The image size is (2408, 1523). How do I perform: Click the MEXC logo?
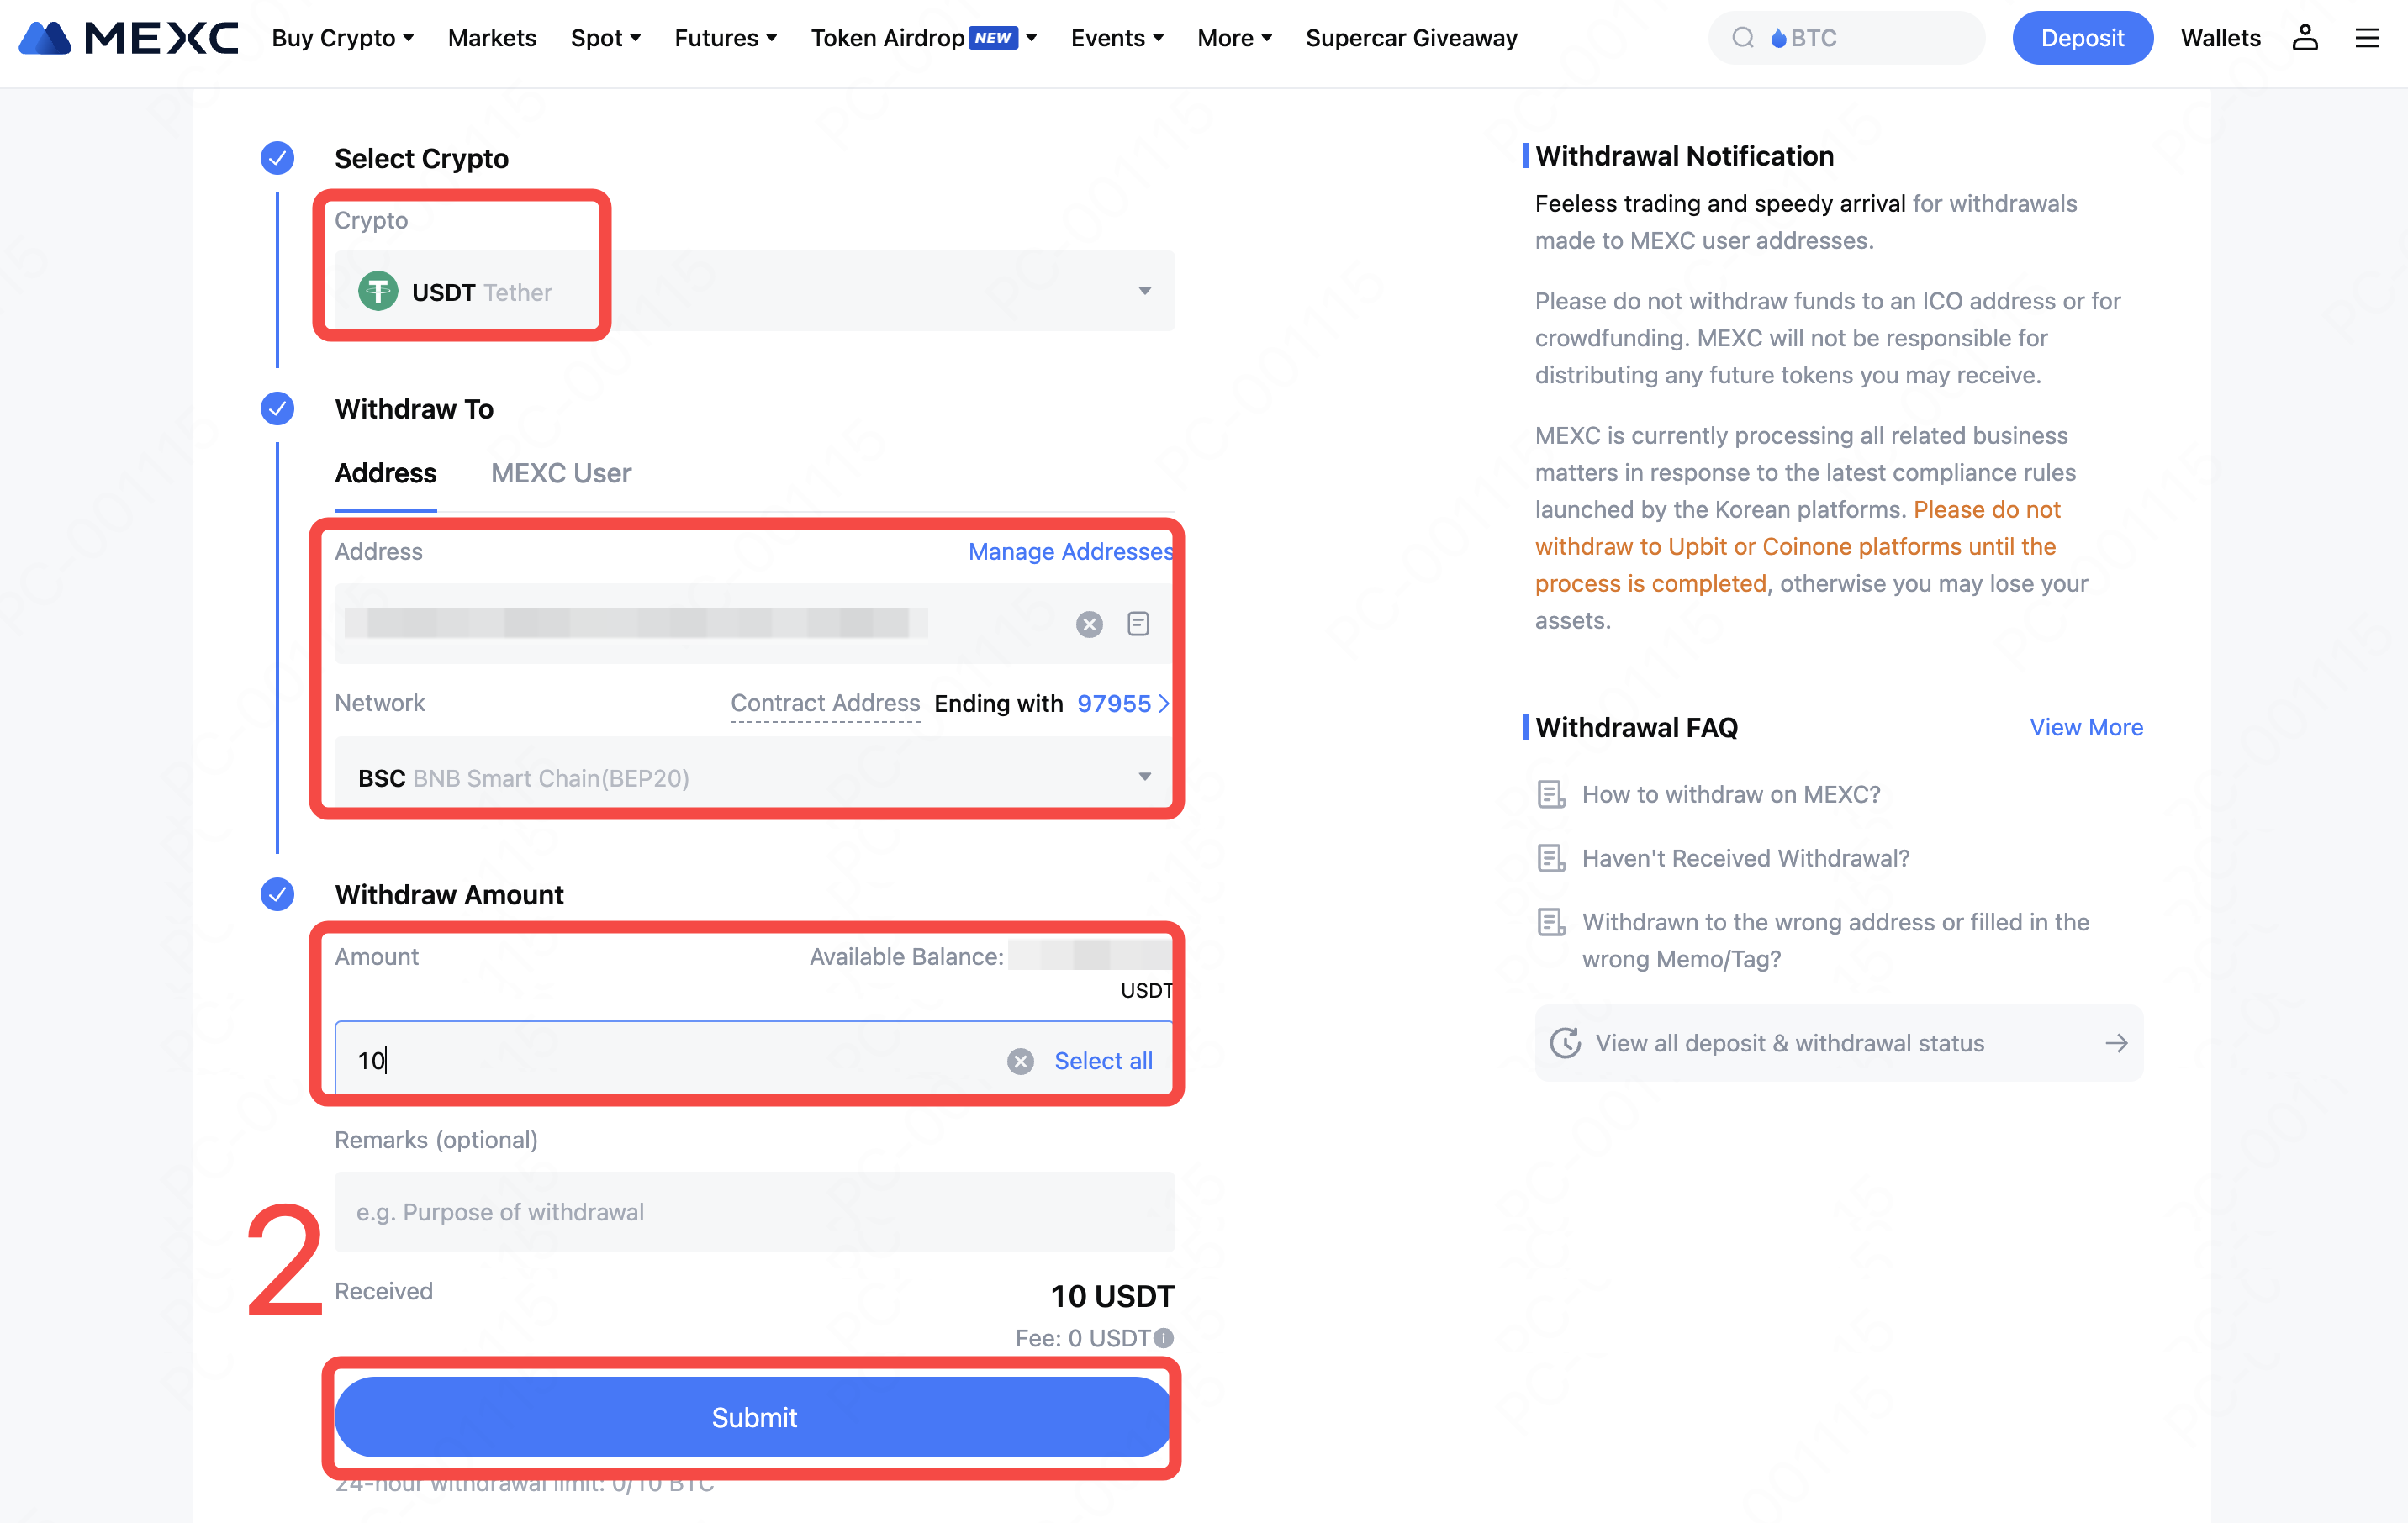point(129,38)
